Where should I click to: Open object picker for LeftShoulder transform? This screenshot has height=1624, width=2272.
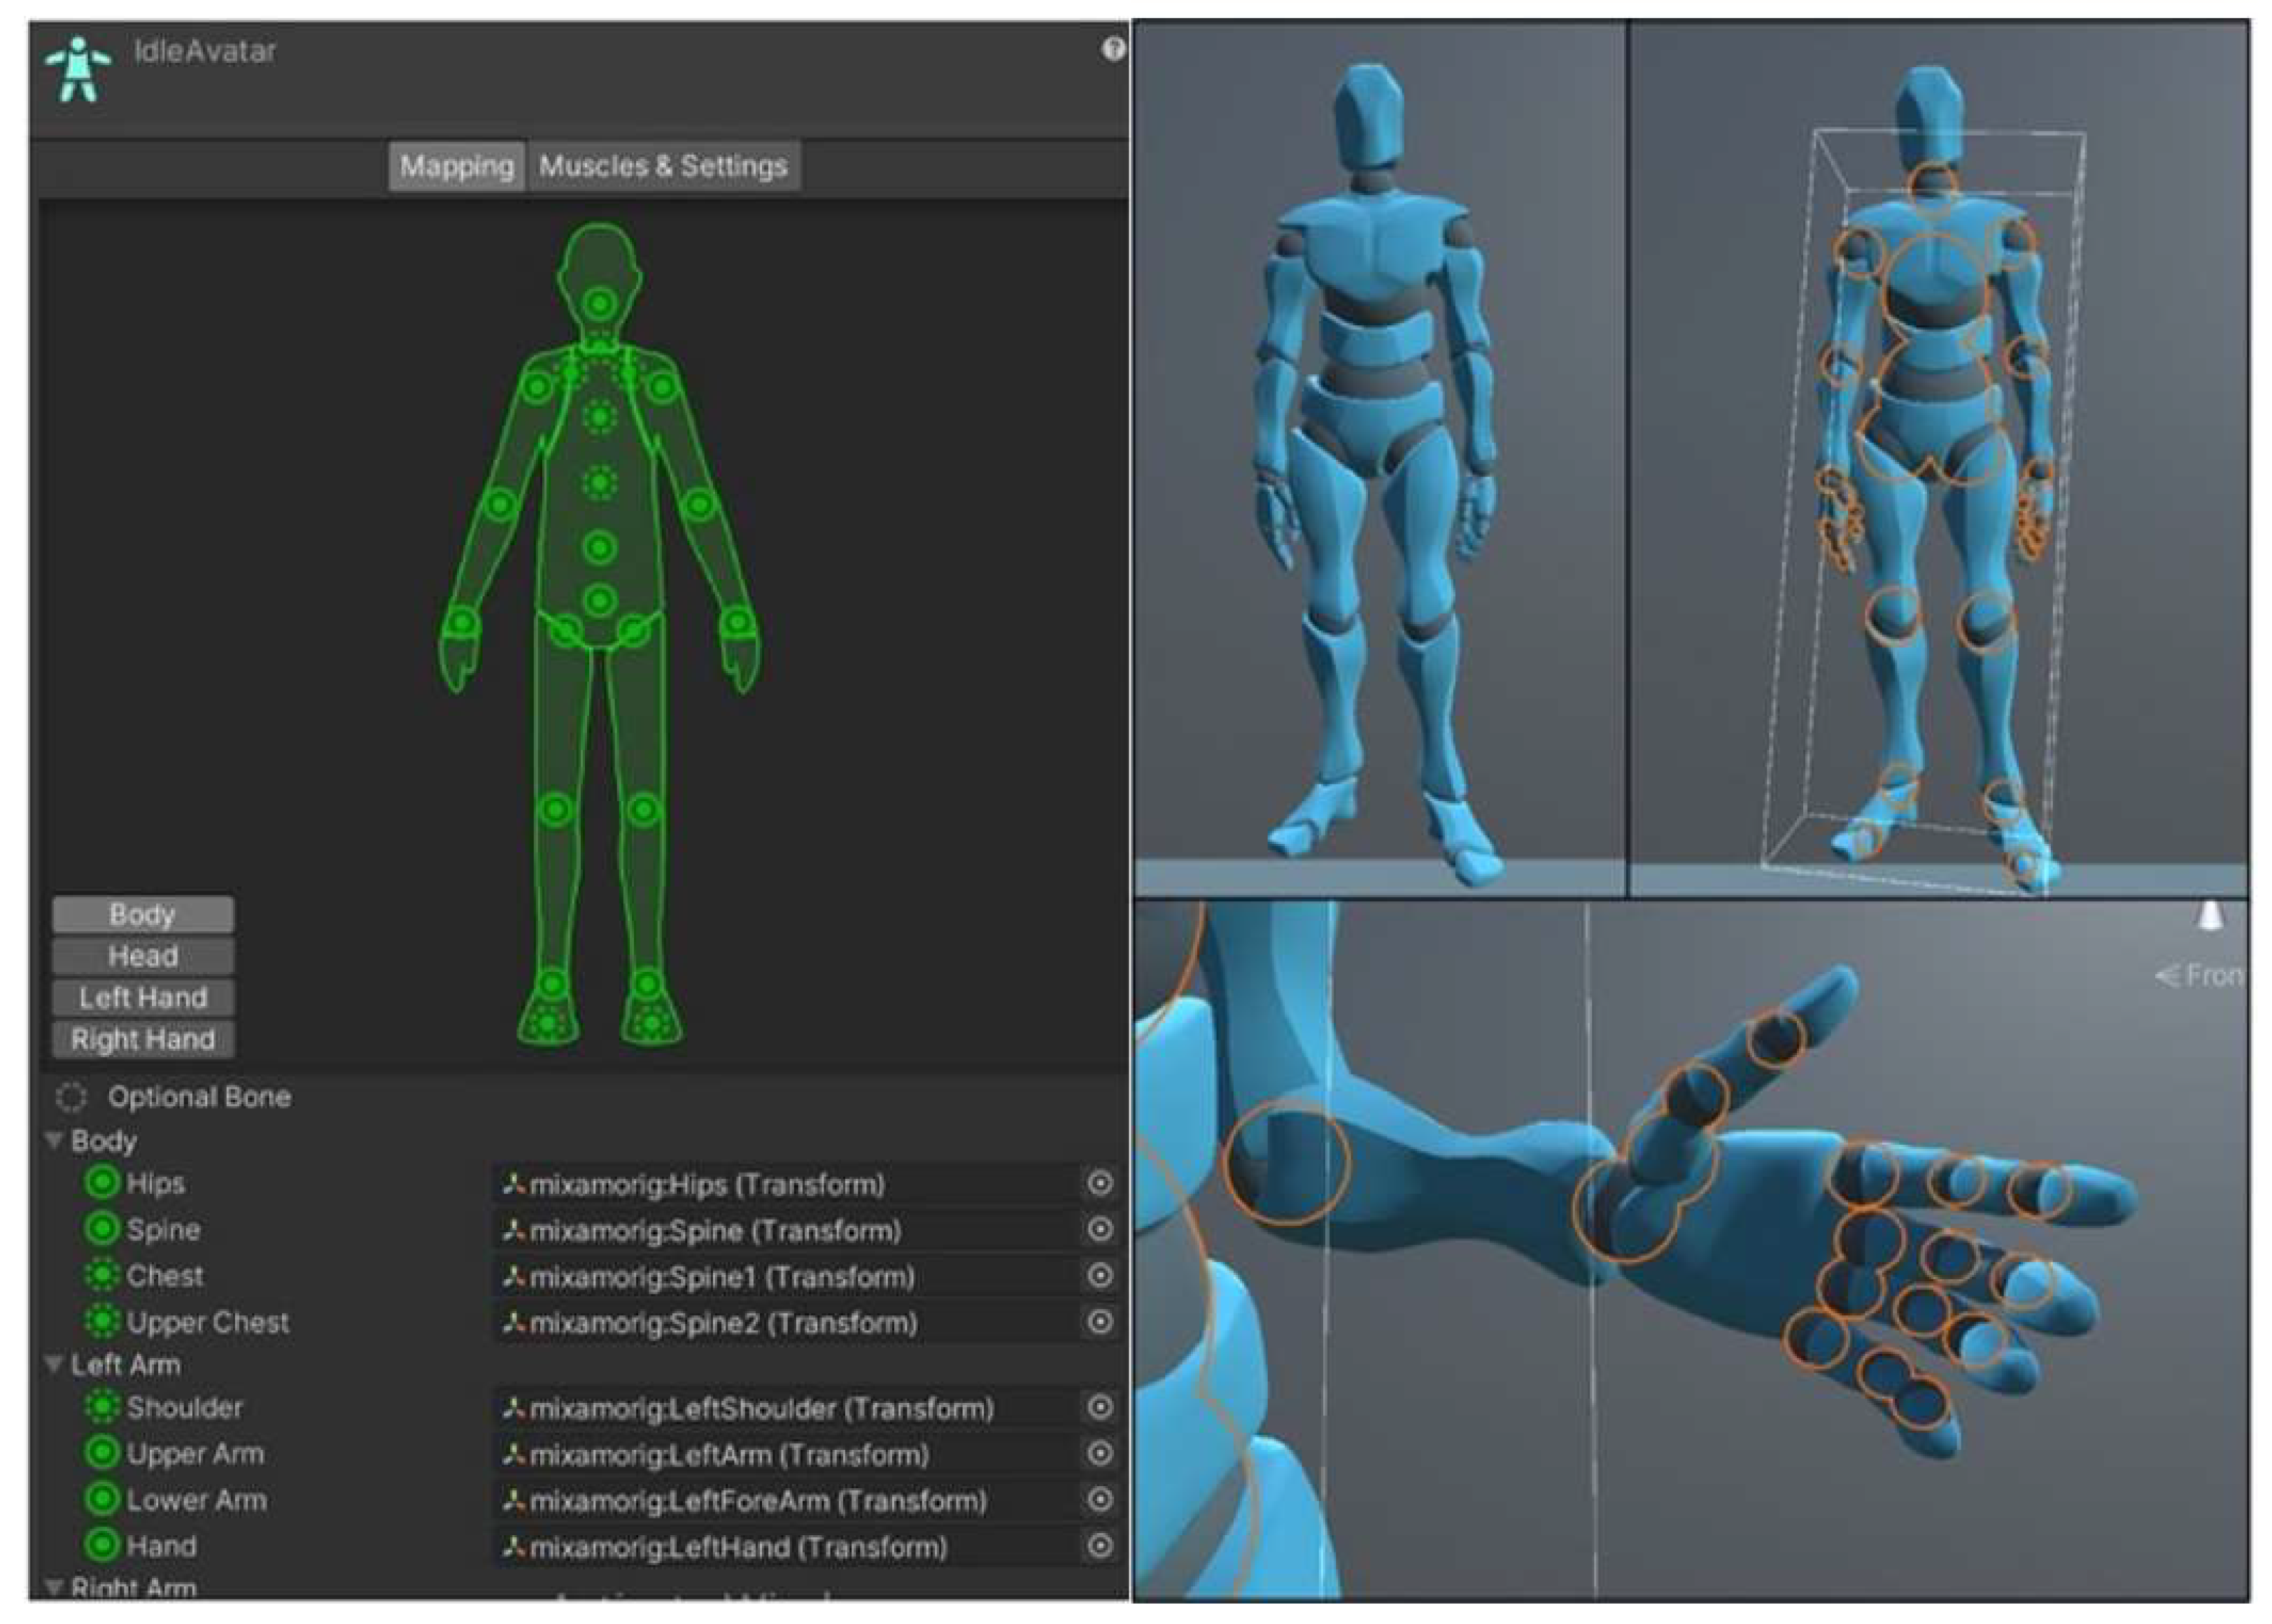pos(1099,1407)
